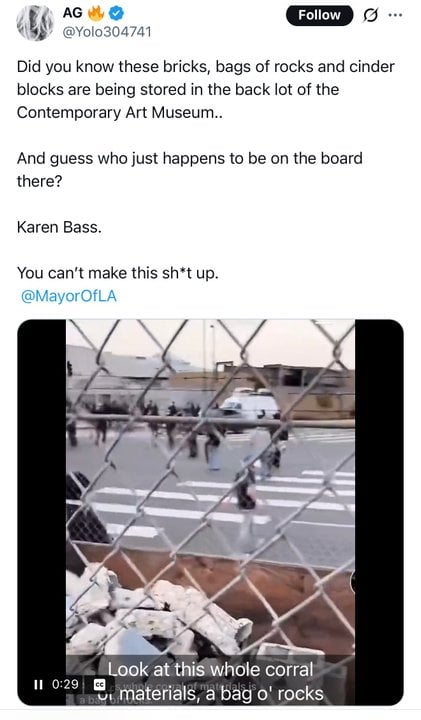This screenshot has height=720, width=421.
Task: Open the @MayorOfLA mention link
Action: tap(69, 296)
